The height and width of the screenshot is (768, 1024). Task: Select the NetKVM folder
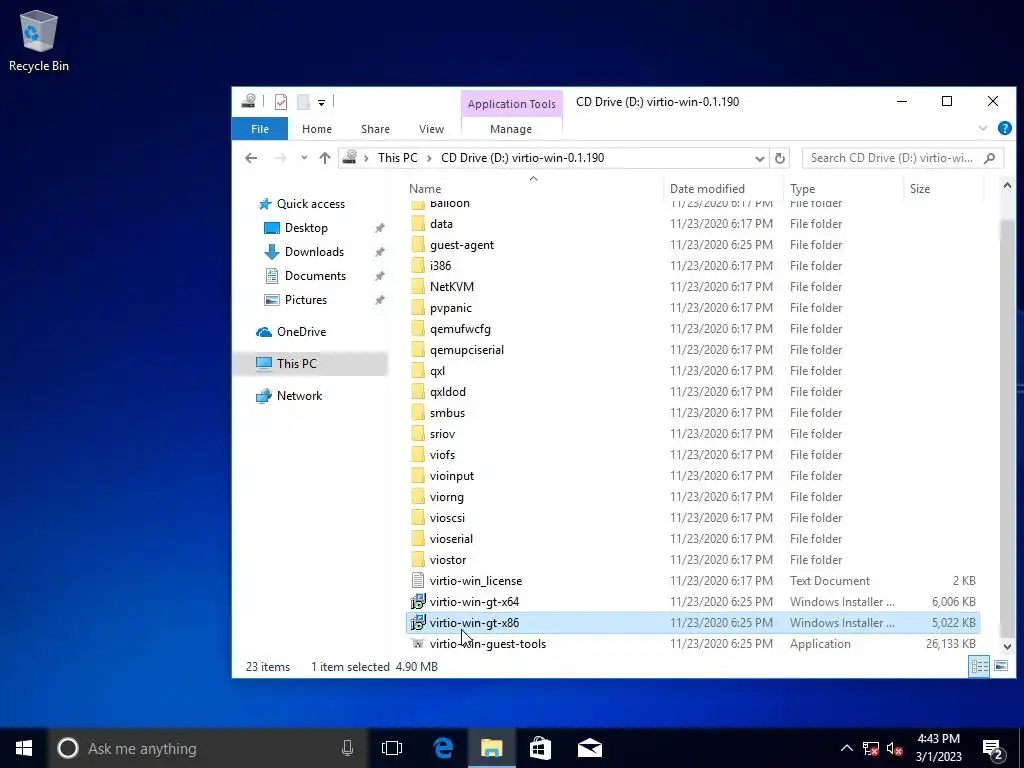(452, 287)
